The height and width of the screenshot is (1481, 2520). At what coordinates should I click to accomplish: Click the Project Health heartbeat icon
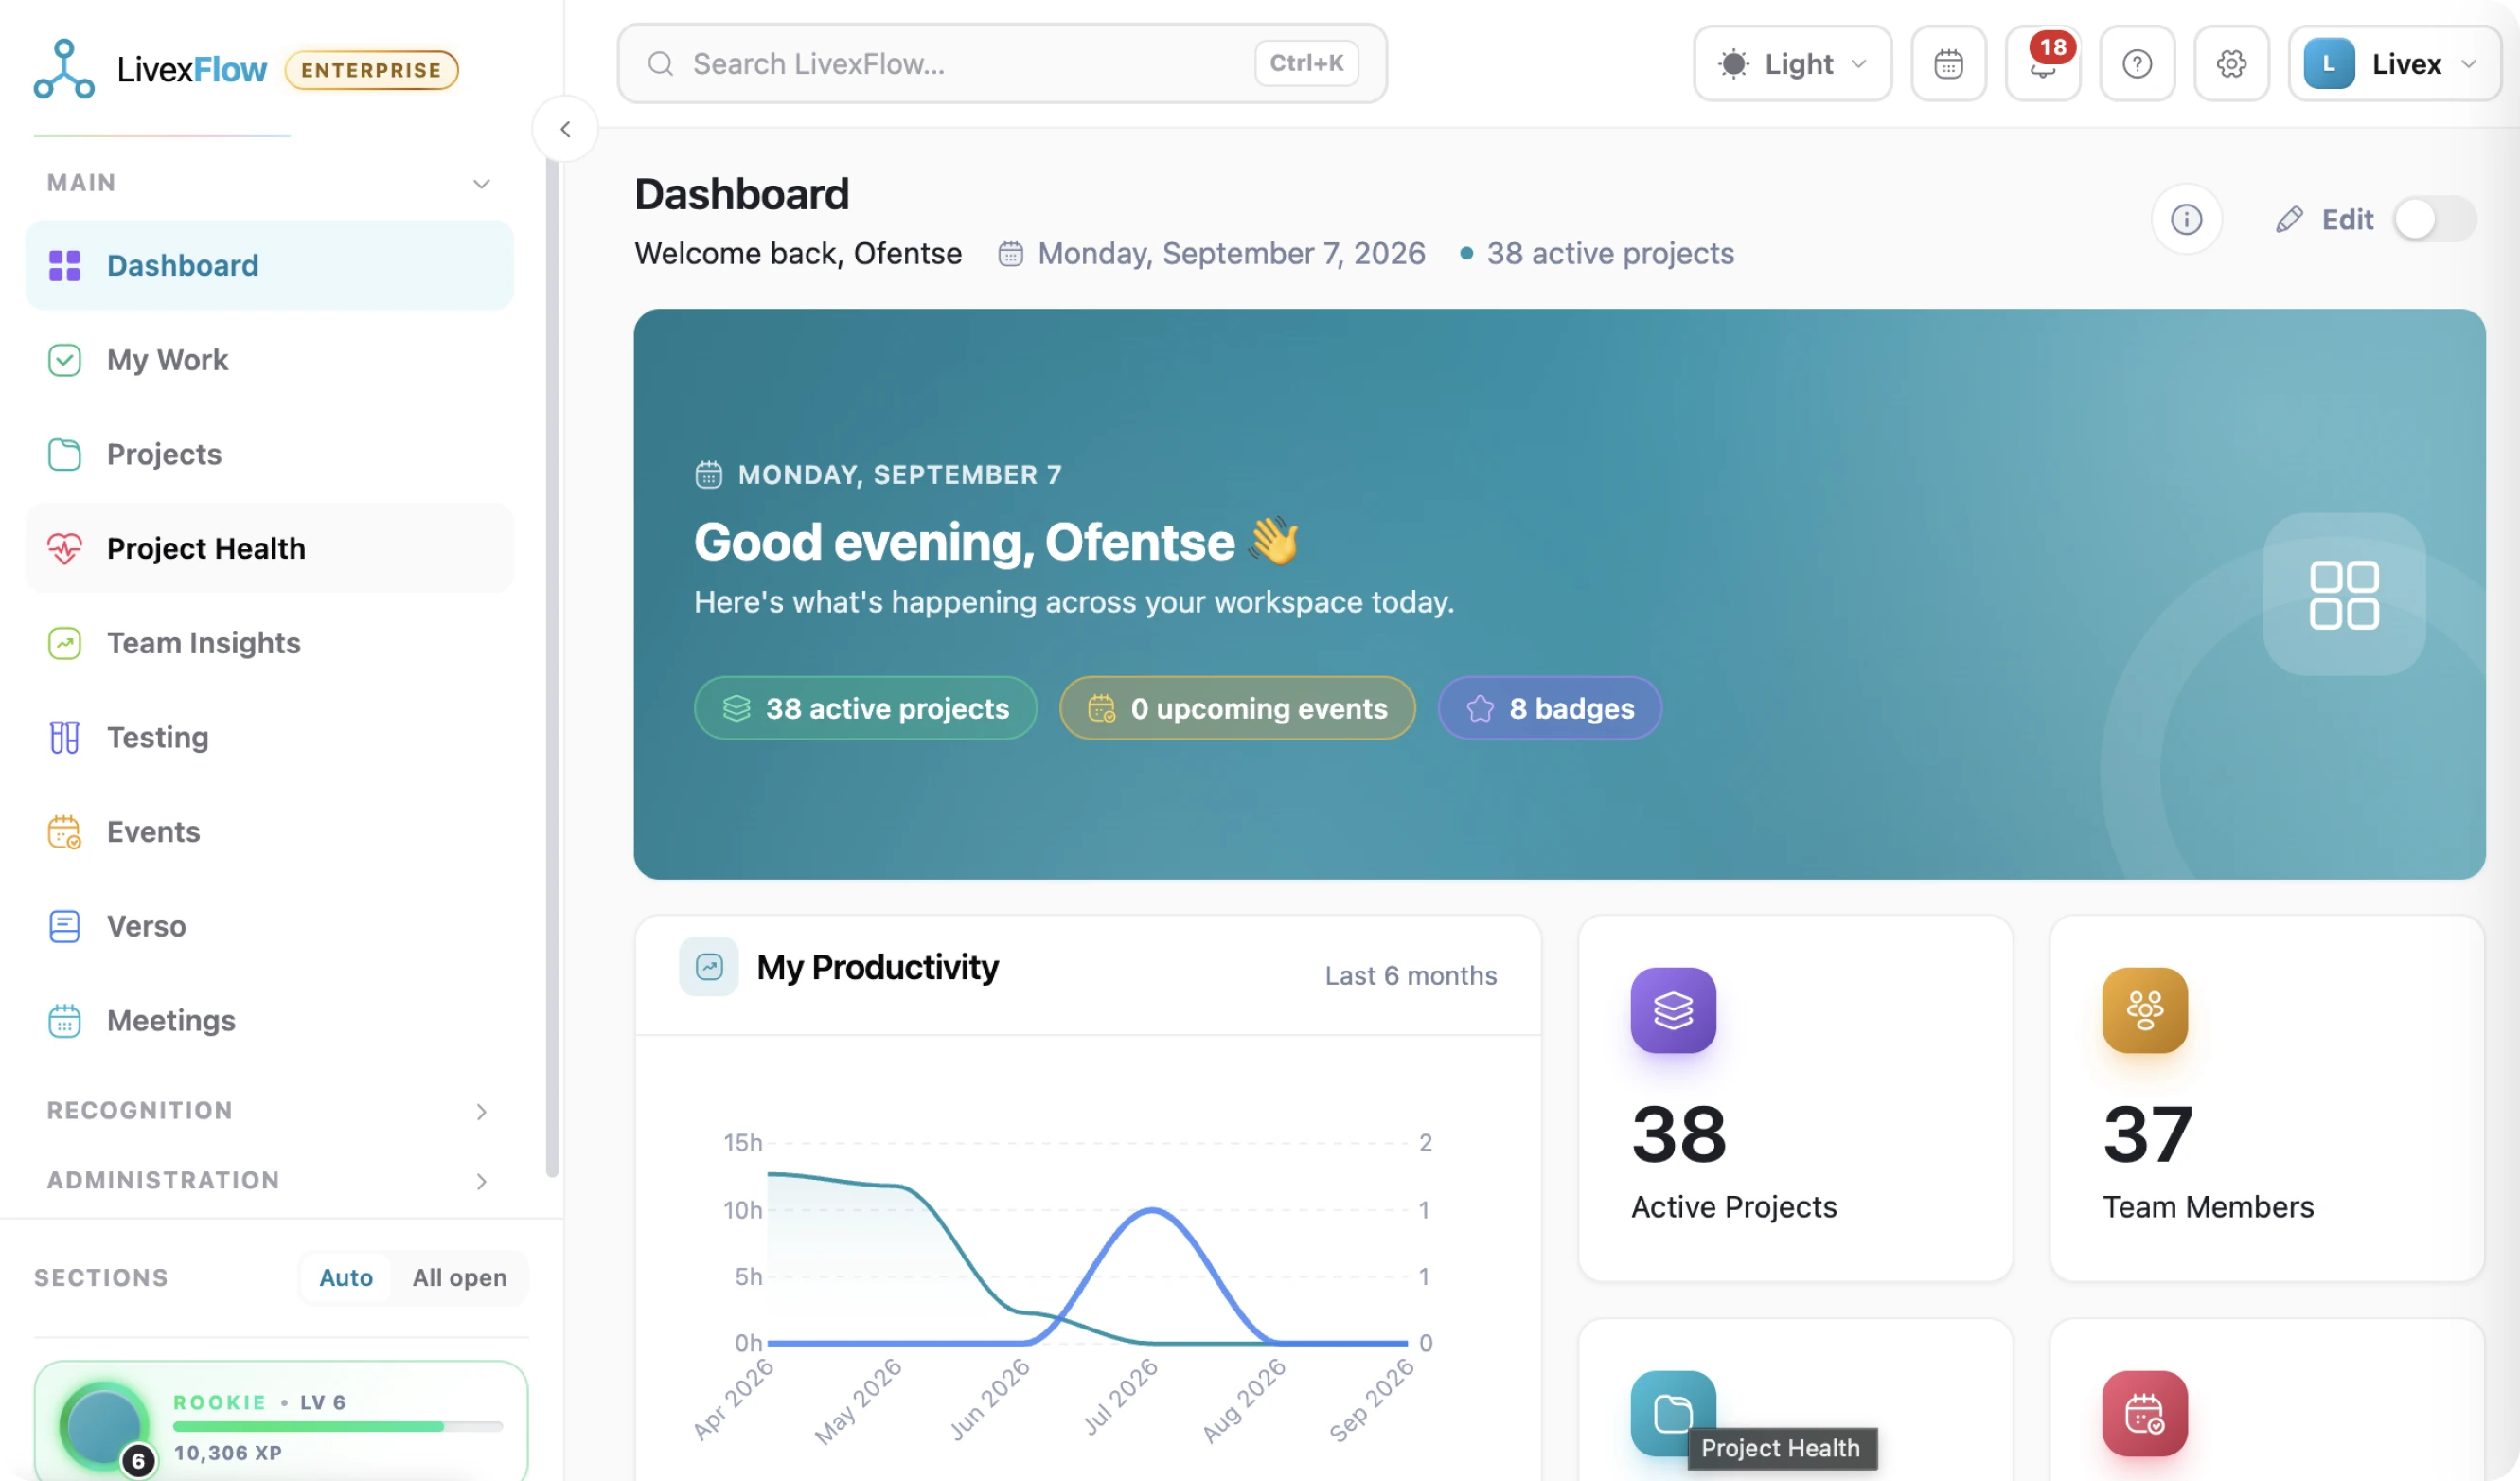(65, 548)
